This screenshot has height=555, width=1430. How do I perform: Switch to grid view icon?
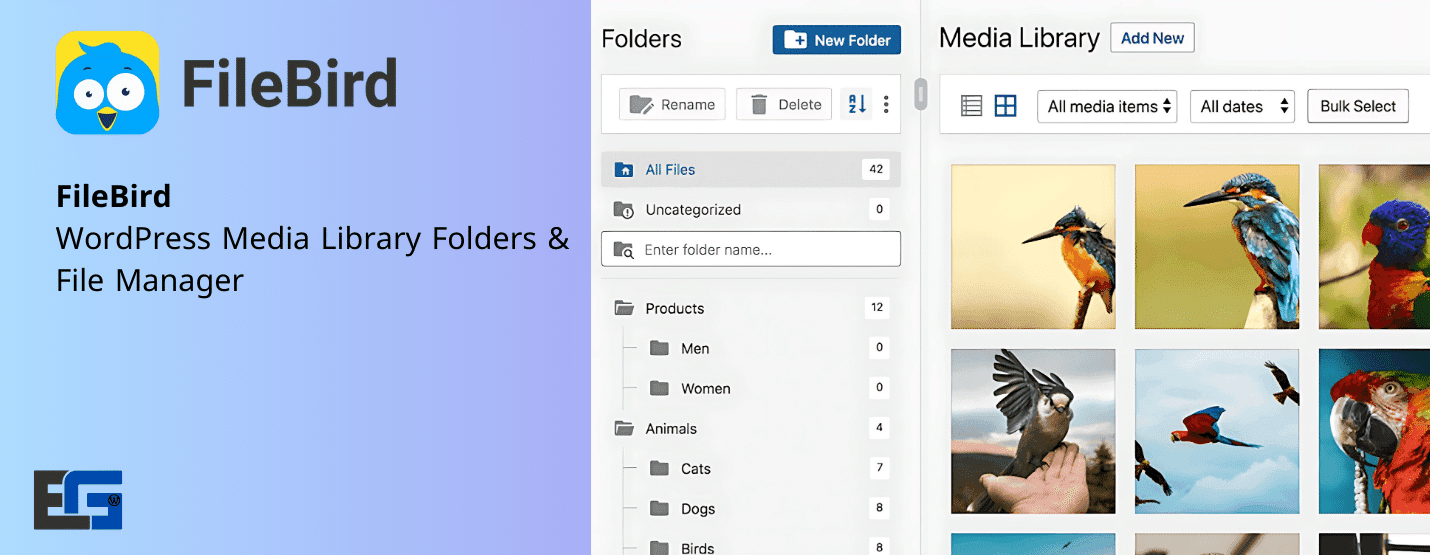point(1005,106)
